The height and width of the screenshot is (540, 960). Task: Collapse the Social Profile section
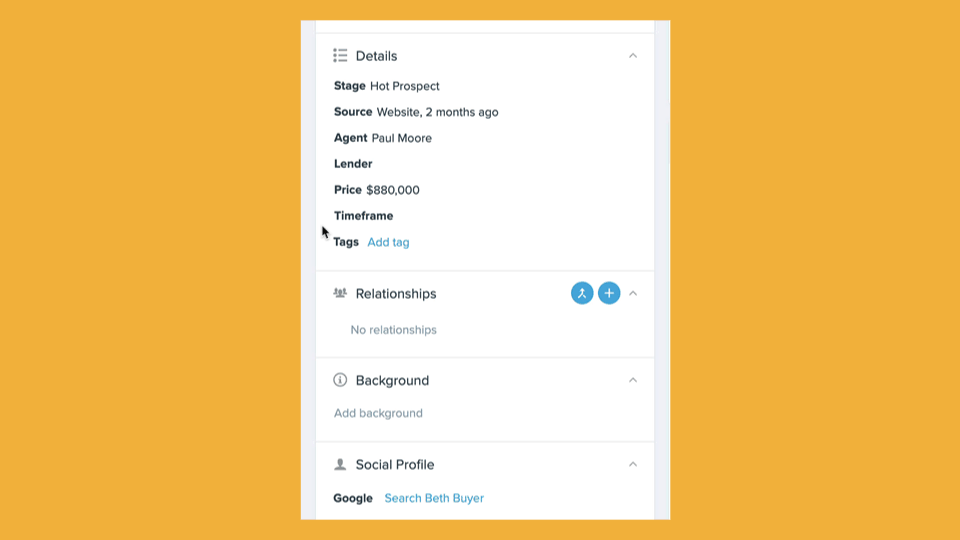pos(633,464)
